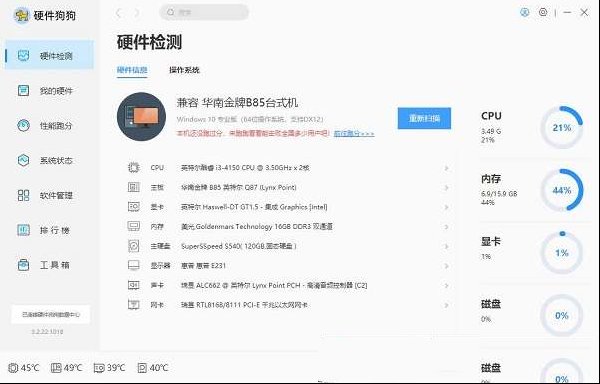
Task: Click the first 磁盘 0% usage ring
Action: tap(561, 316)
